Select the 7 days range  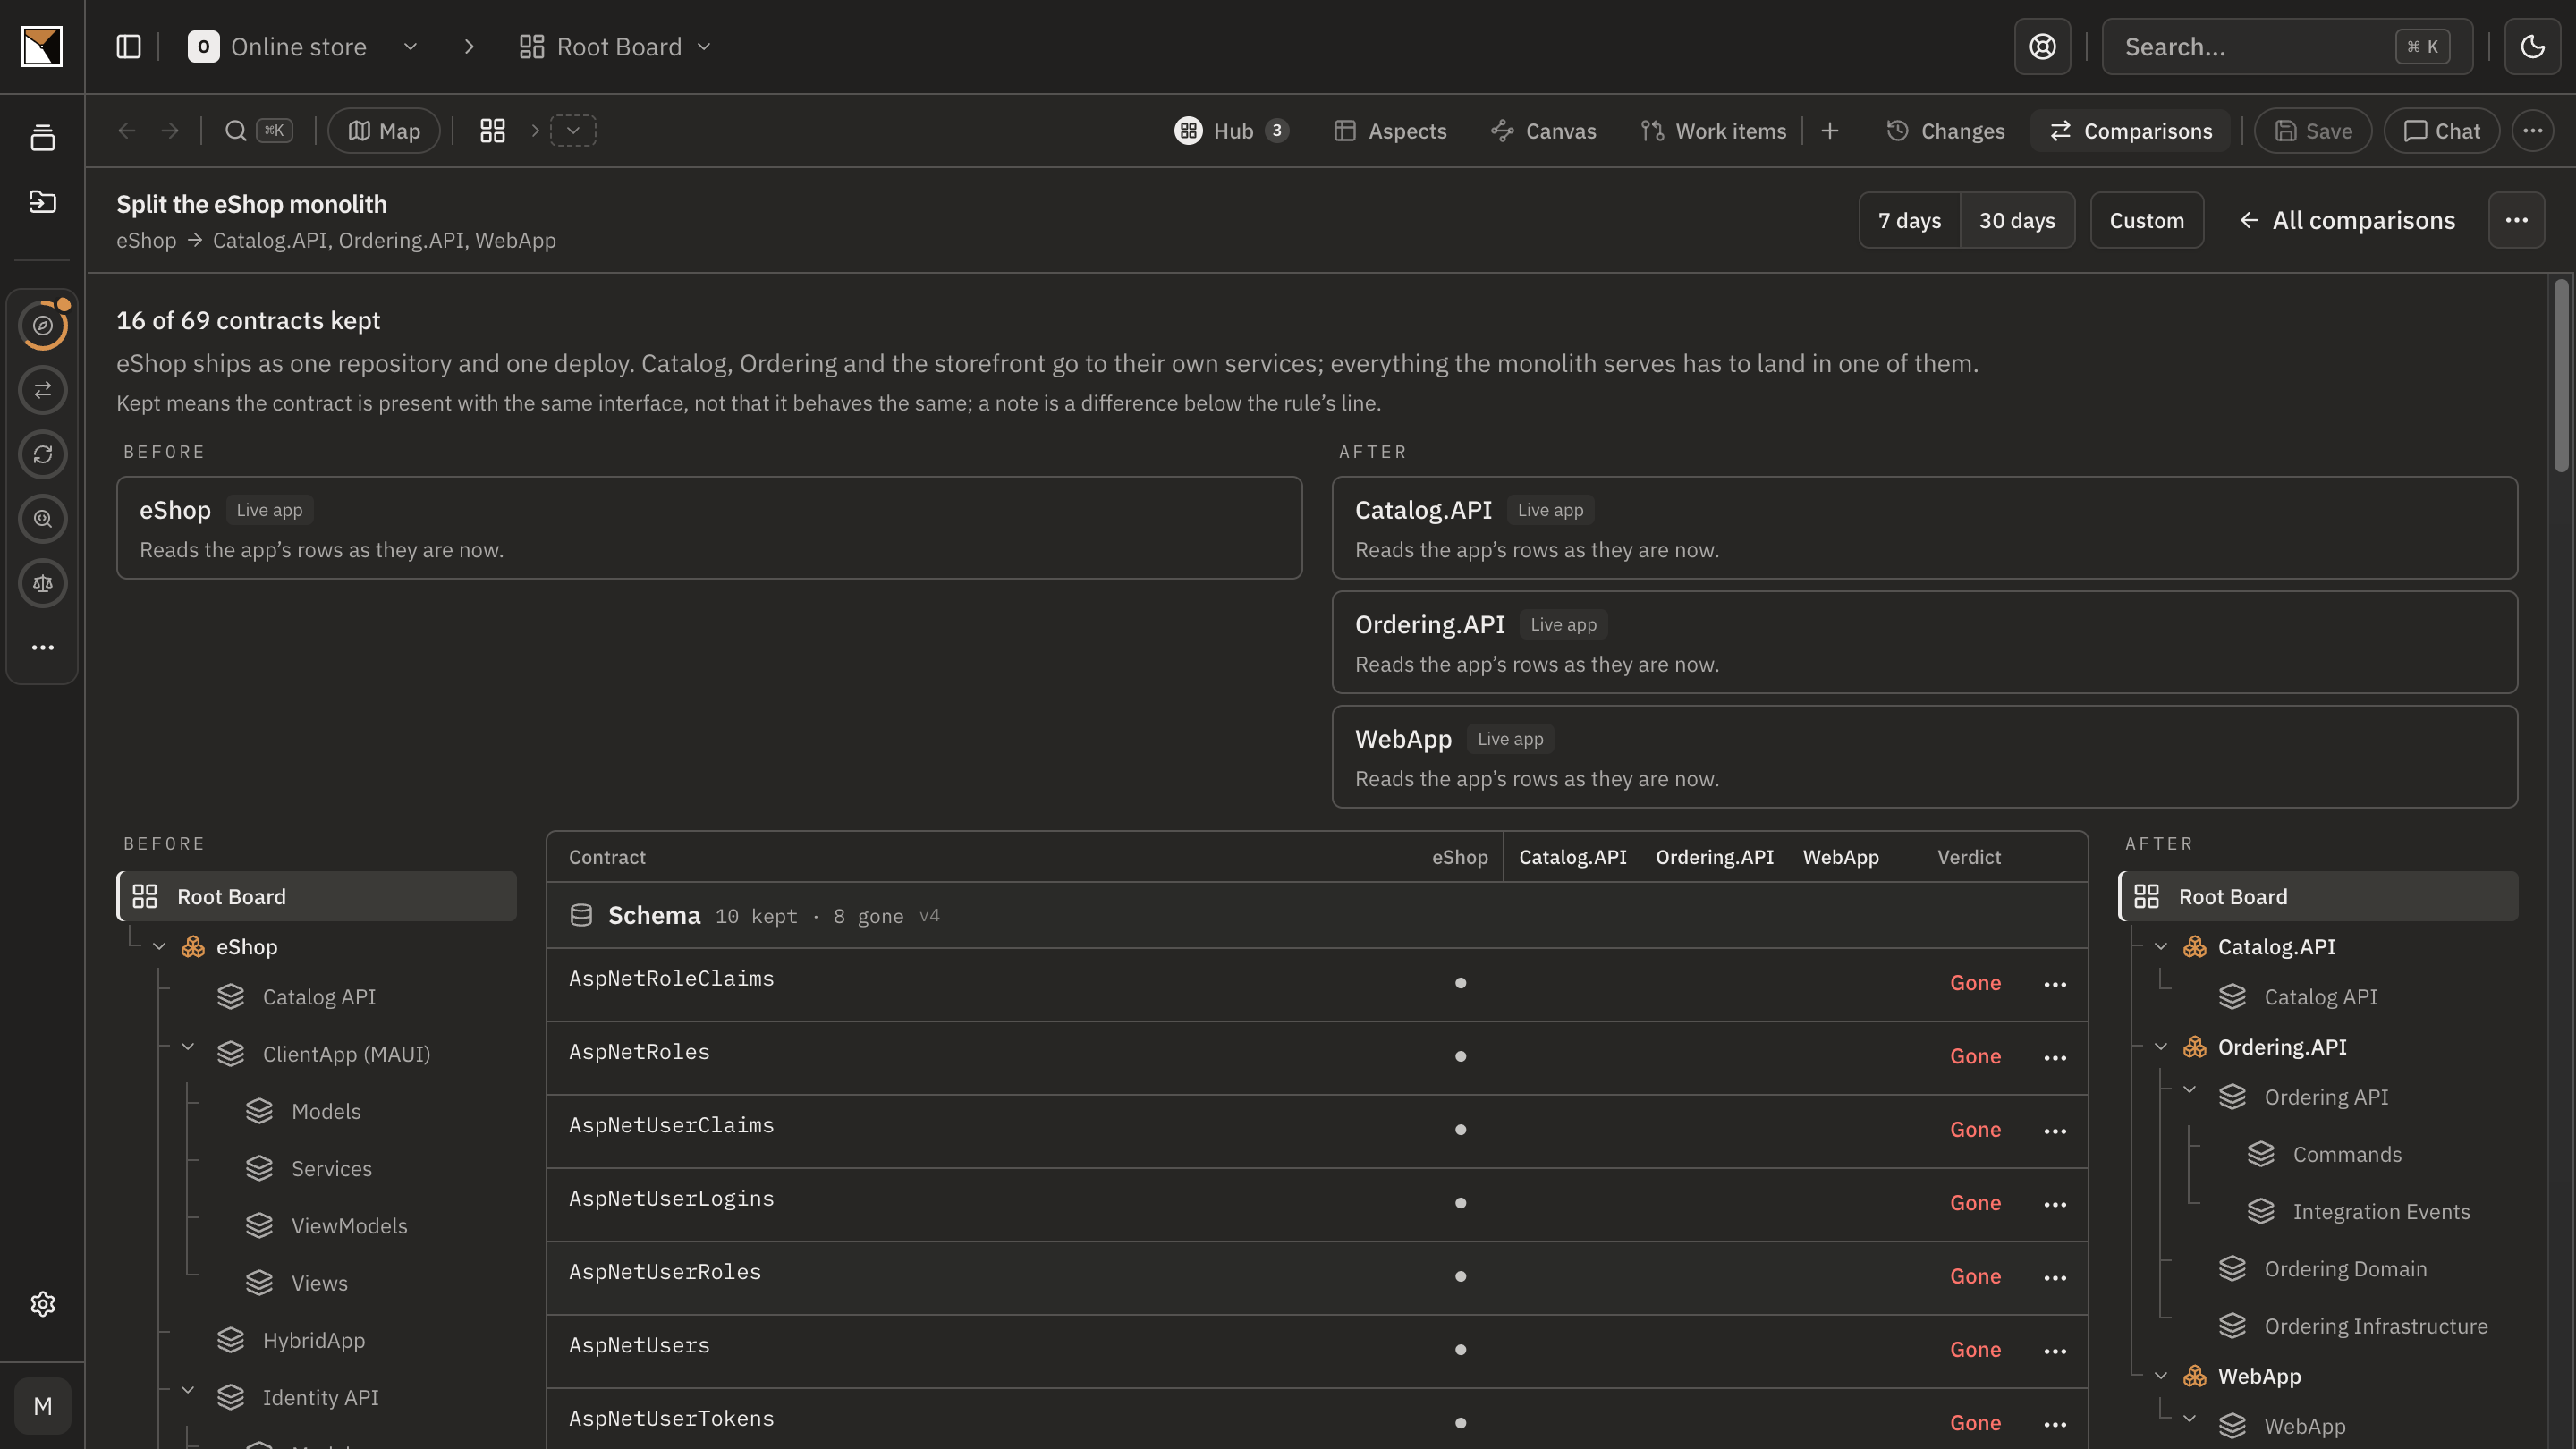click(x=1909, y=220)
